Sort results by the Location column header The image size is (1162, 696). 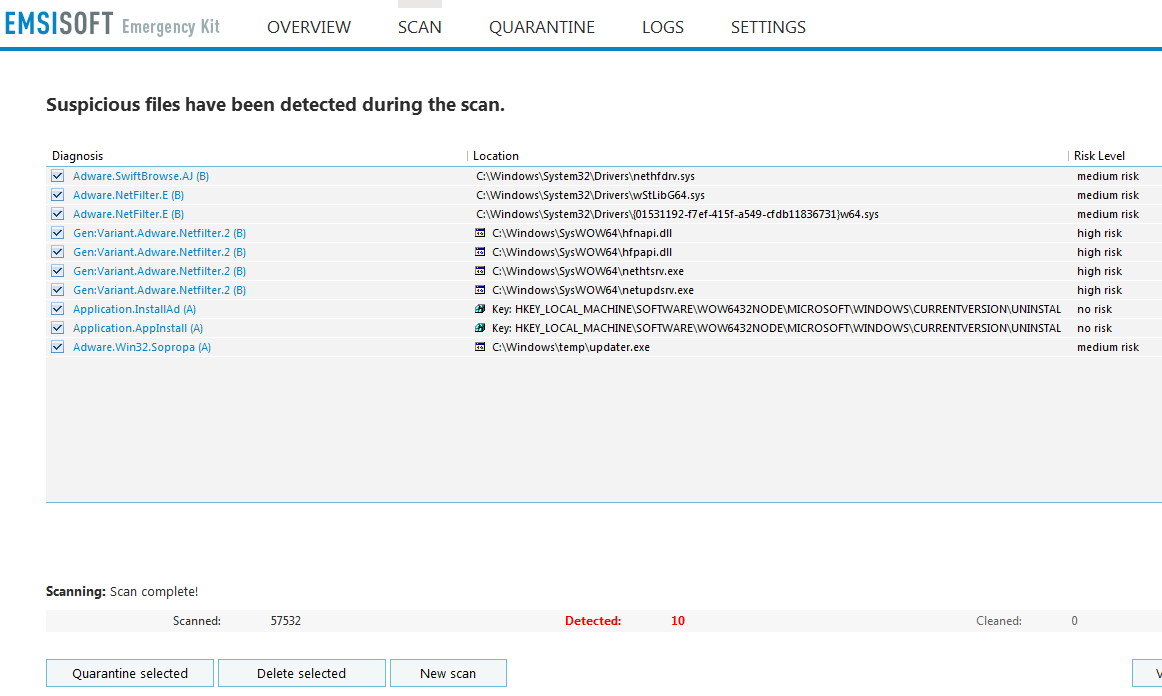(496, 156)
